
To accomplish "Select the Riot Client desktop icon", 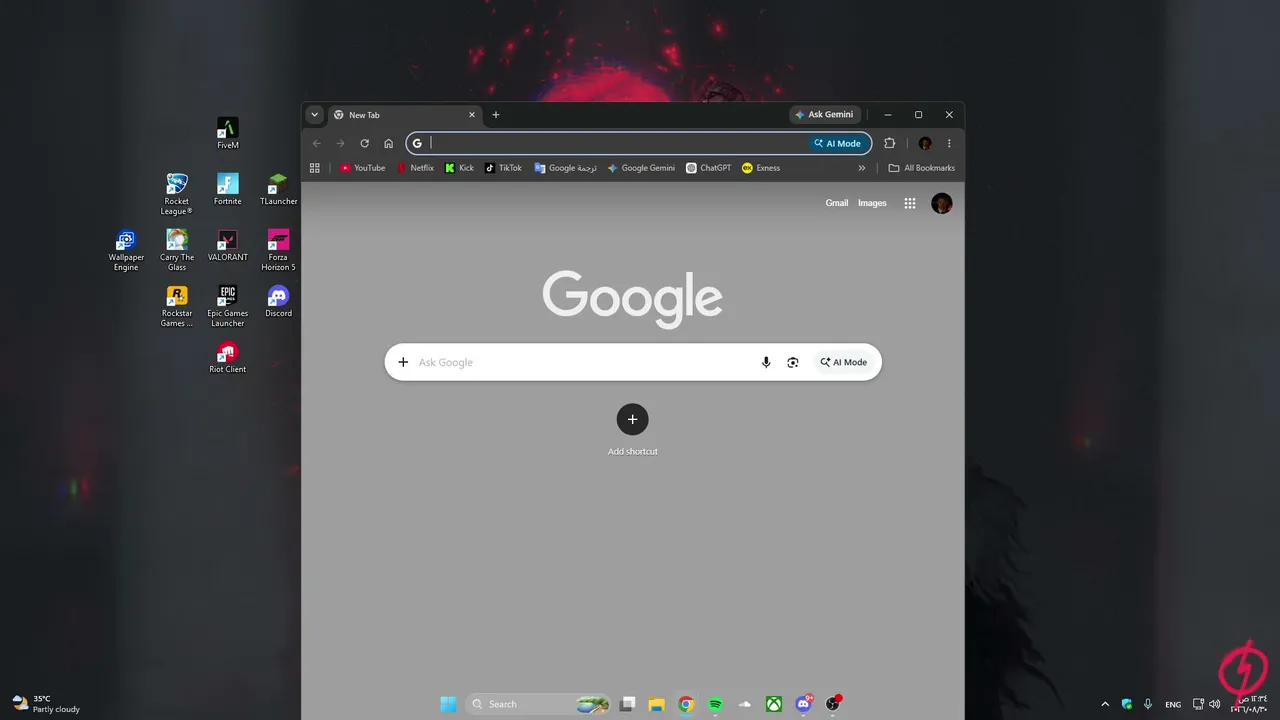I will tap(228, 357).
